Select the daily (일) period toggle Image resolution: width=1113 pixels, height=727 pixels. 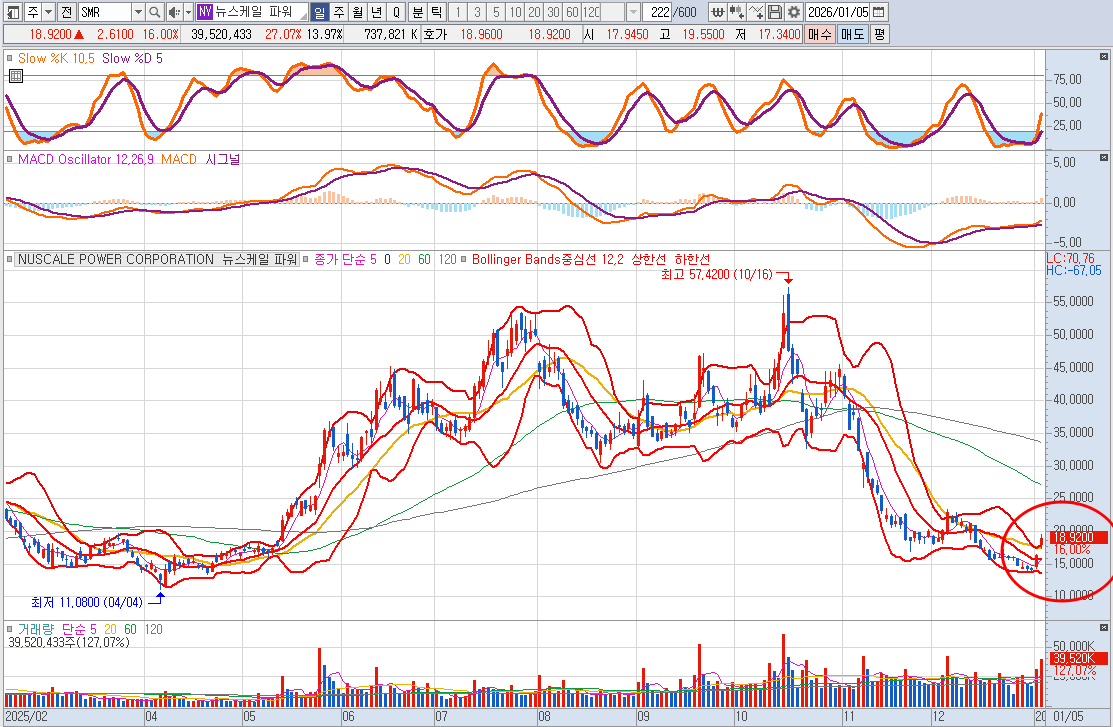[319, 12]
